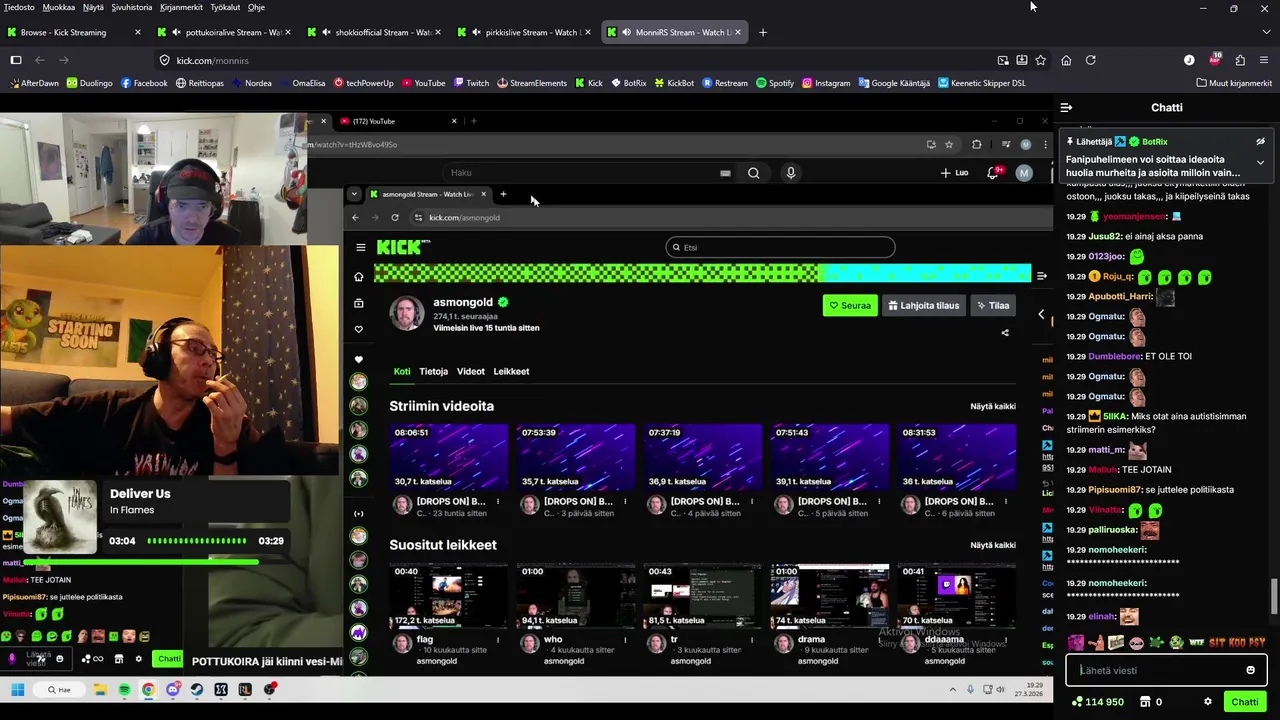Switch to pottukoiralive Stream tab
The height and width of the screenshot is (720, 1280).
coord(225,32)
